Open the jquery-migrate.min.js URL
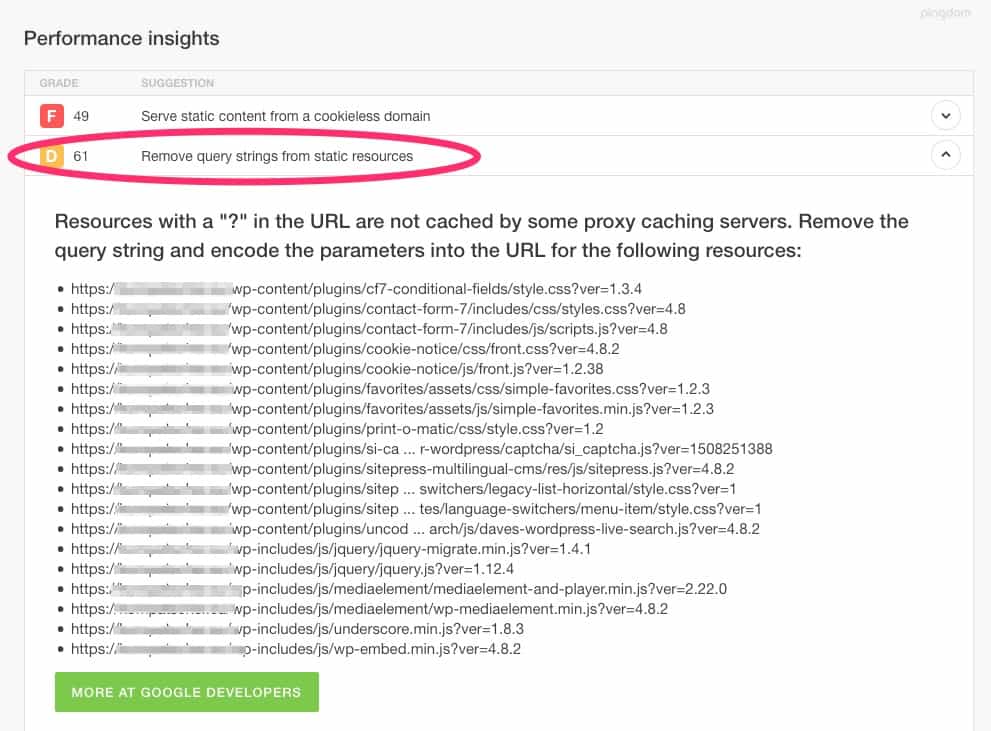The width and height of the screenshot is (991, 731). pos(331,548)
